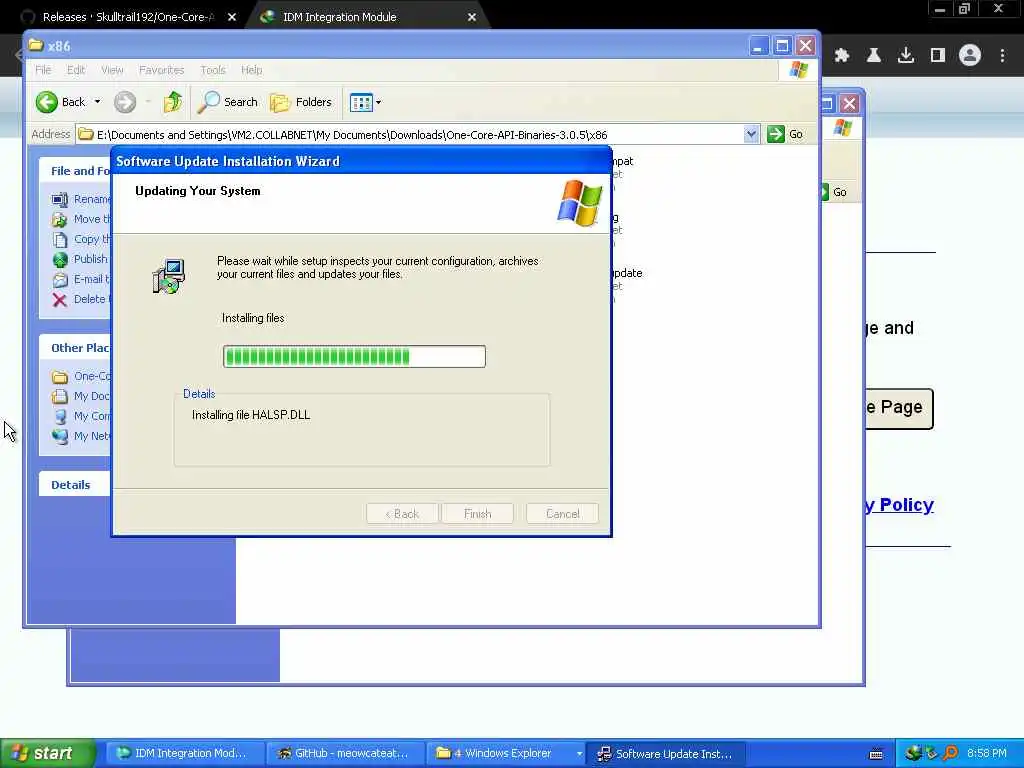The height and width of the screenshot is (768, 1024).
Task: Open the Edit menu
Action: tap(76, 70)
